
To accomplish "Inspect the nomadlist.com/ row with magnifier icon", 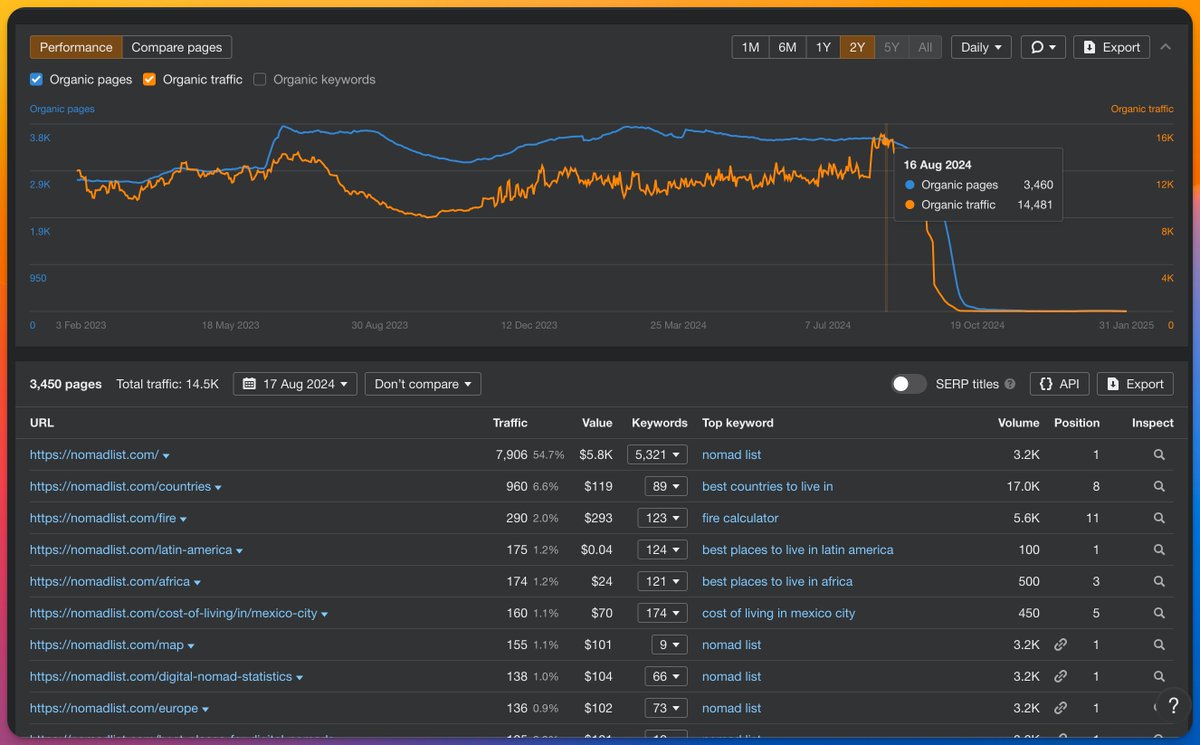I will 1159,455.
